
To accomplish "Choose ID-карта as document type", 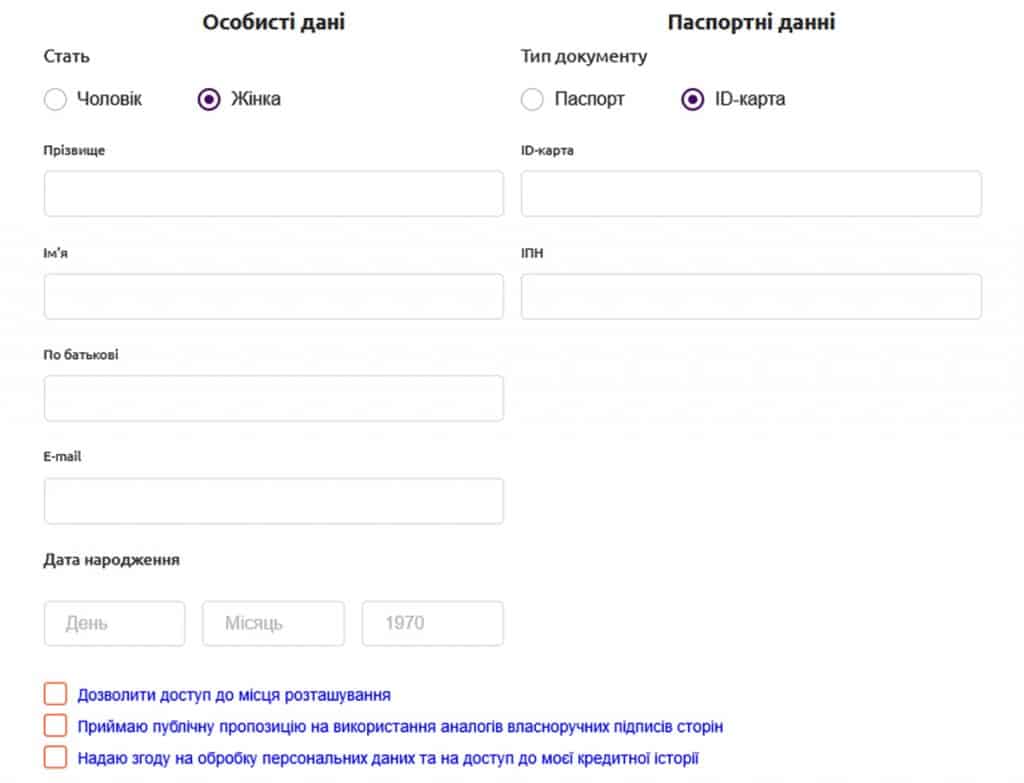I will click(x=692, y=99).
